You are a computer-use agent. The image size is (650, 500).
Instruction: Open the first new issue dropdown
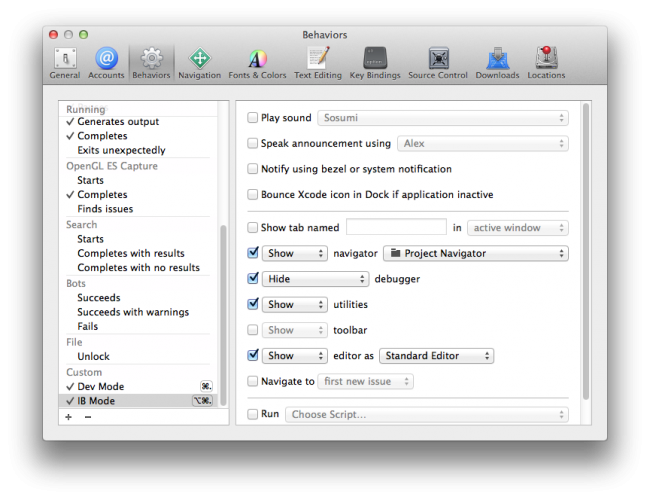[x=366, y=381]
